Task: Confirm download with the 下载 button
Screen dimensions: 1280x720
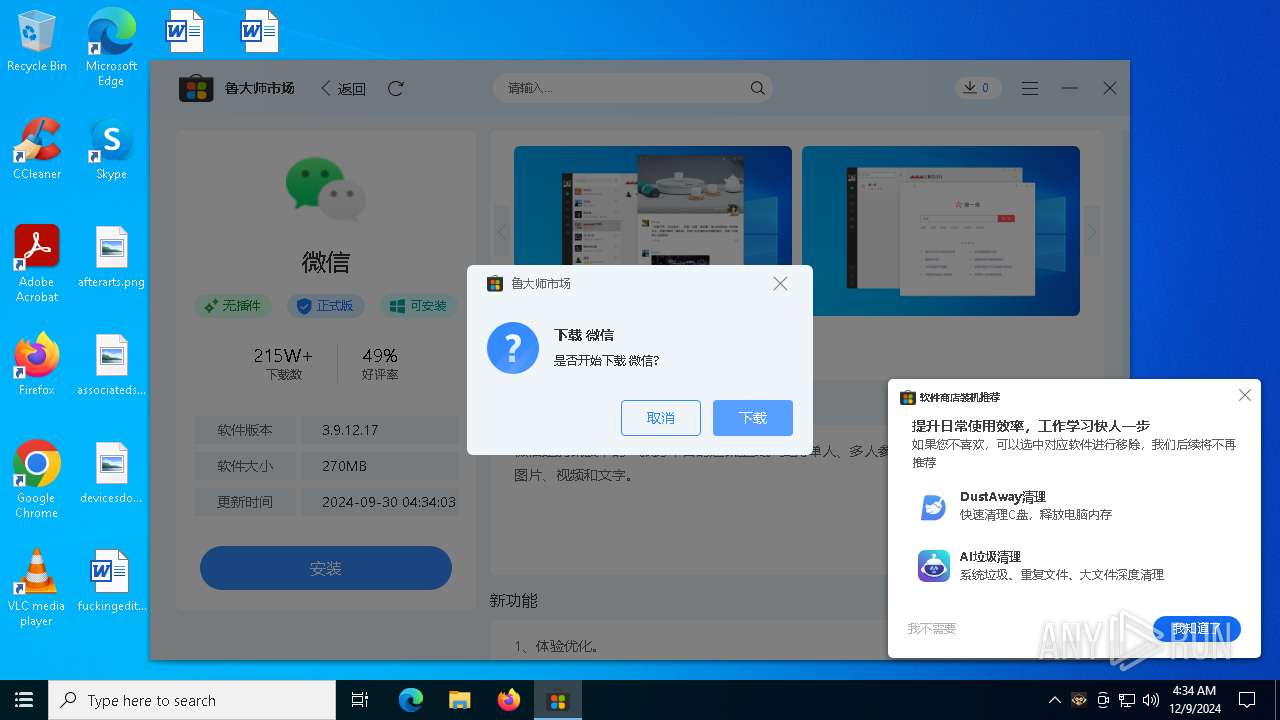Action: [x=753, y=418]
